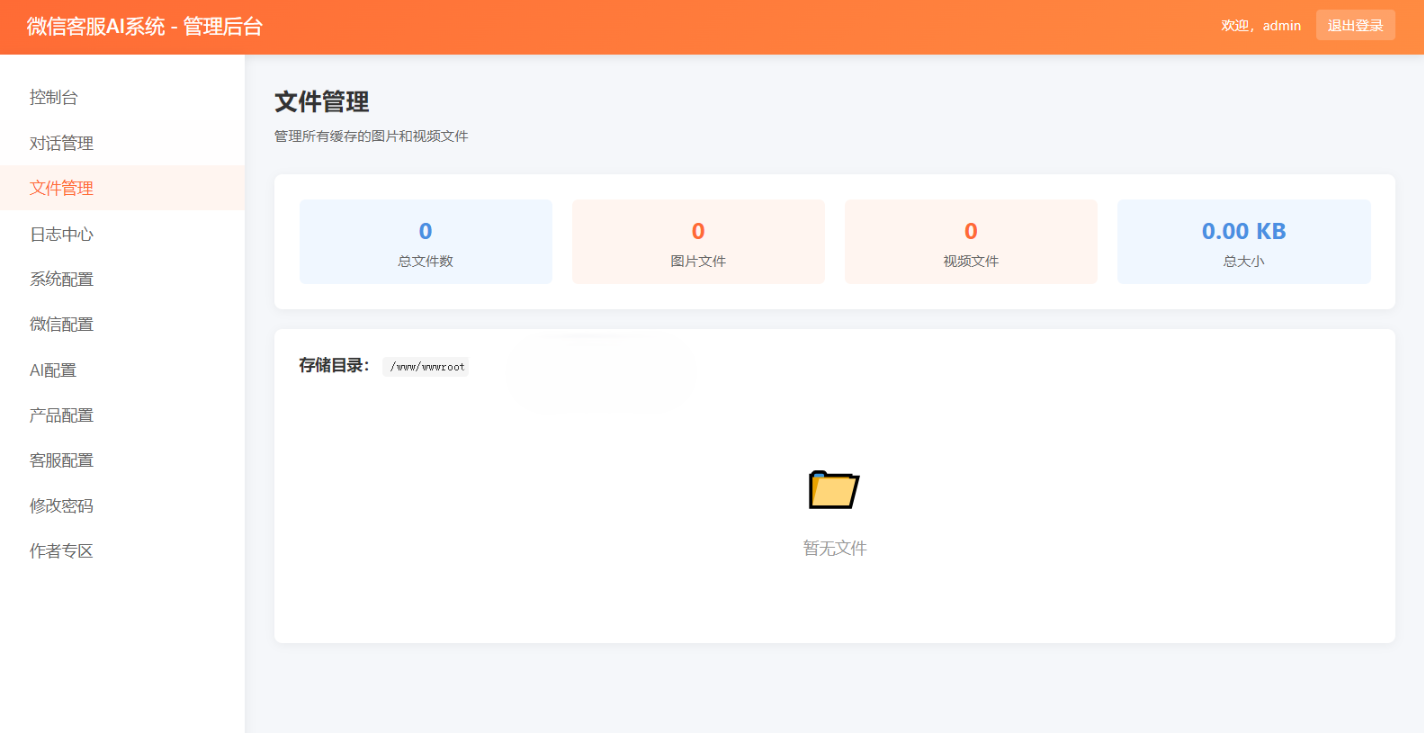The image size is (1424, 733).
Task: Visit 作者专区 in sidebar
Action: coord(61,551)
